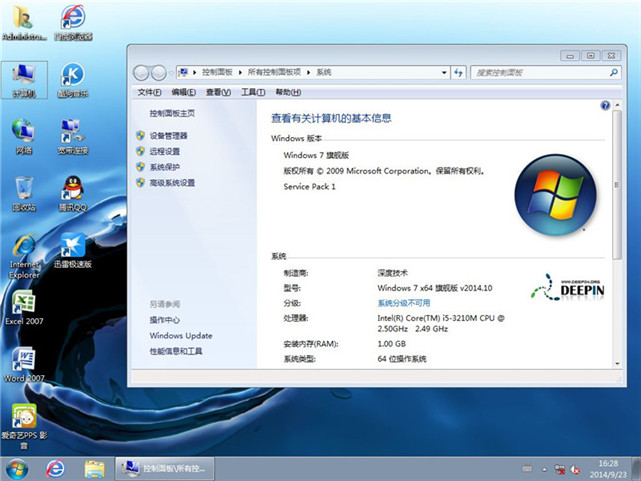Launch Excel 2007 desktop shortcut
Image resolution: width=641 pixels, height=481 pixels.
point(24,308)
